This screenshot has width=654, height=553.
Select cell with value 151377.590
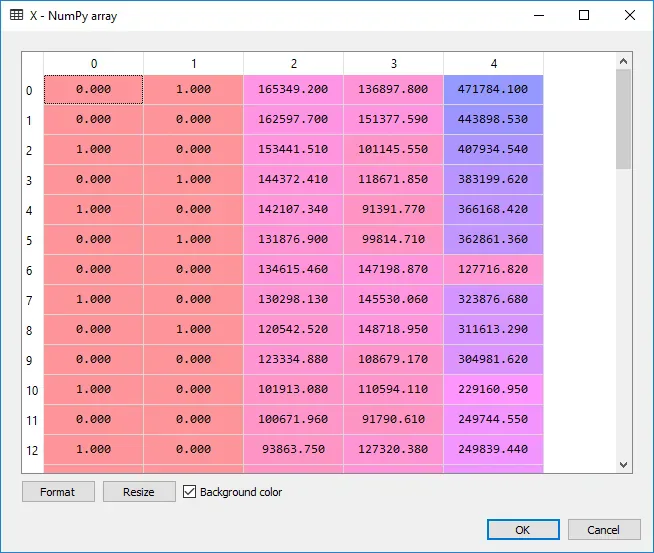point(394,120)
